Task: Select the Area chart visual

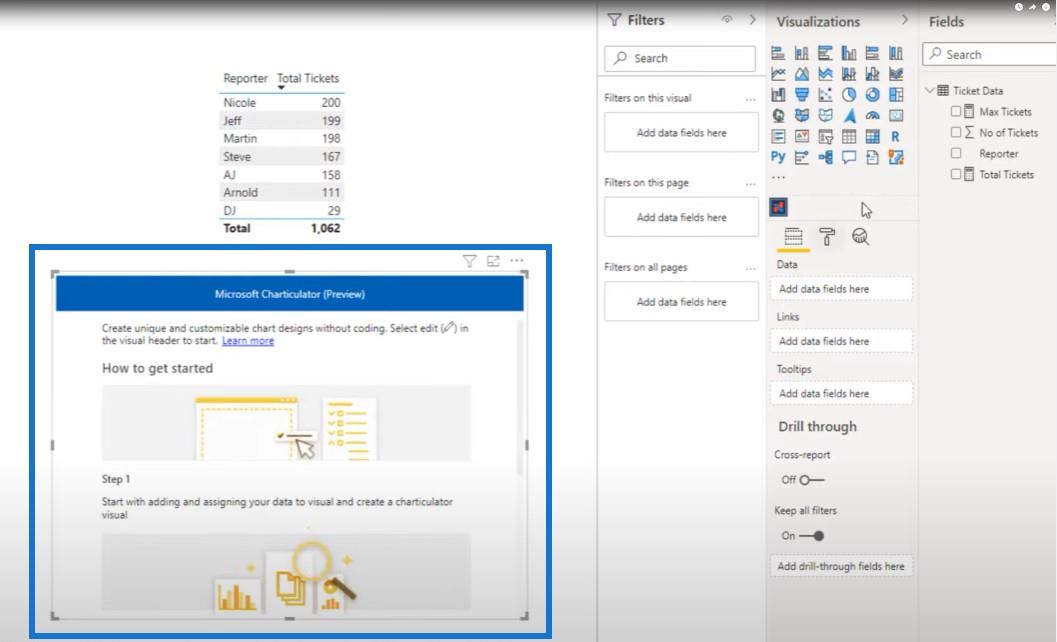Action: (802, 74)
